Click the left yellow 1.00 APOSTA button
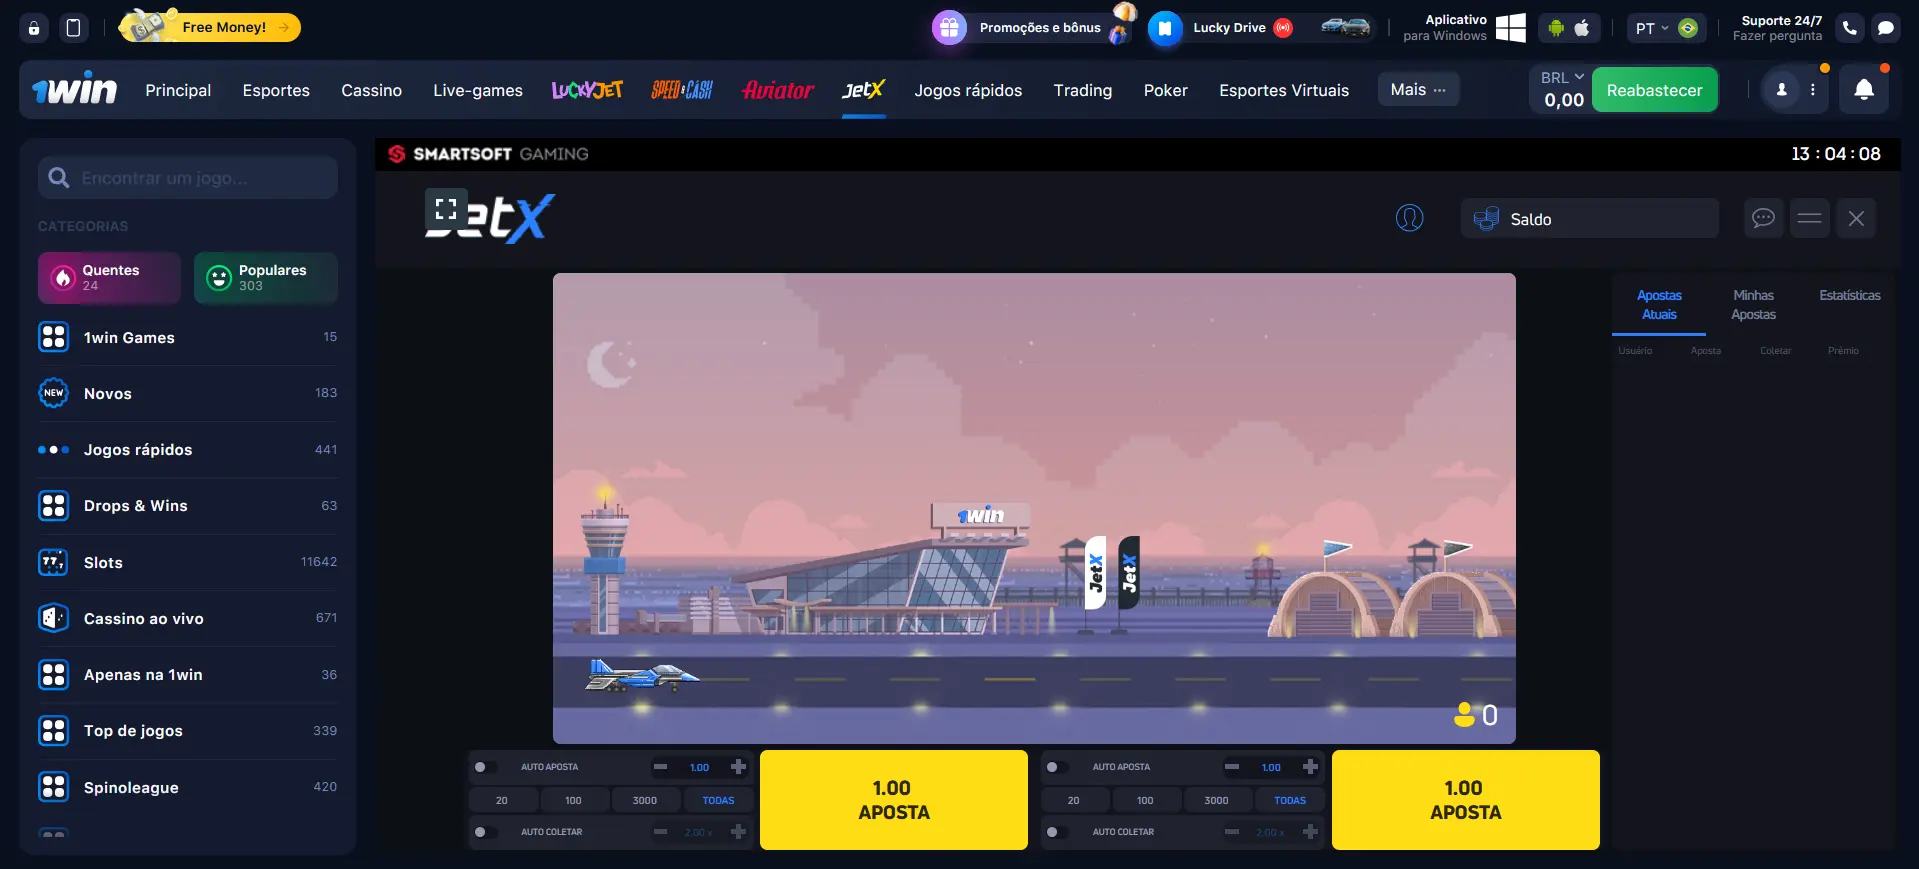1919x869 pixels. (893, 800)
